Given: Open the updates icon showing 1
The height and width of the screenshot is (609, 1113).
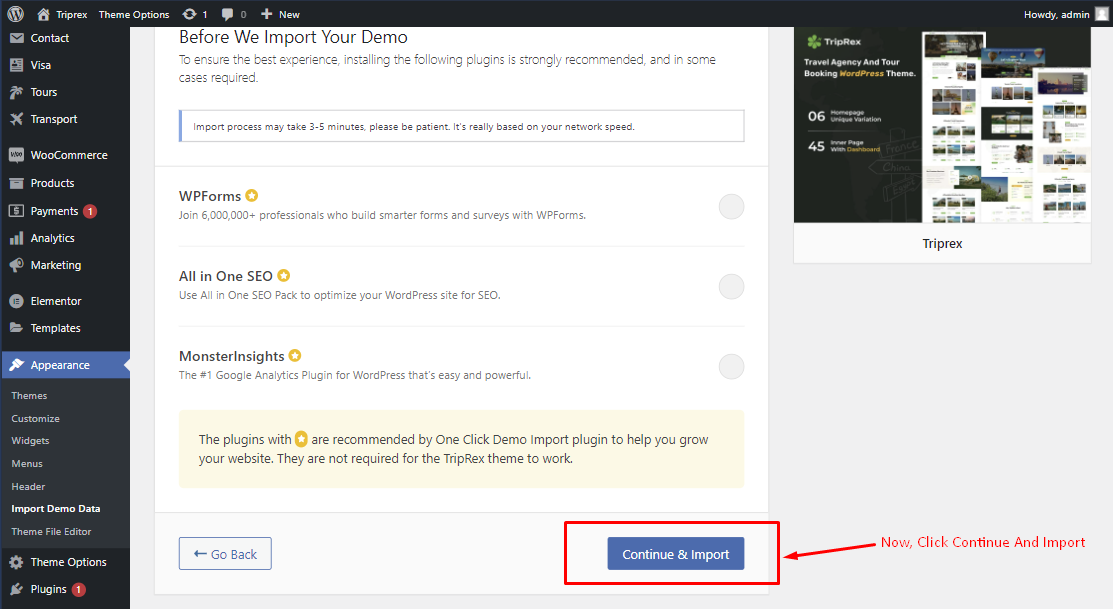Looking at the screenshot, I should pos(190,14).
